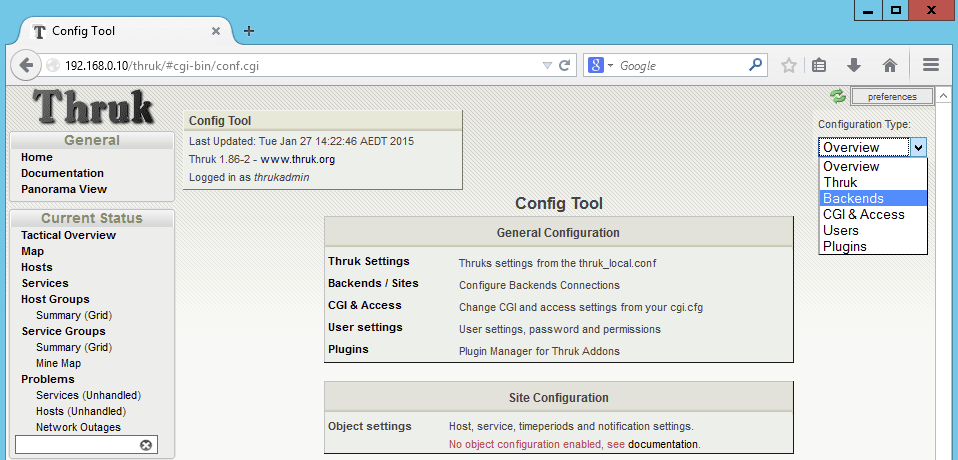Reload the page with the refresh icon
Screen dimensions: 958x460
coord(565,65)
